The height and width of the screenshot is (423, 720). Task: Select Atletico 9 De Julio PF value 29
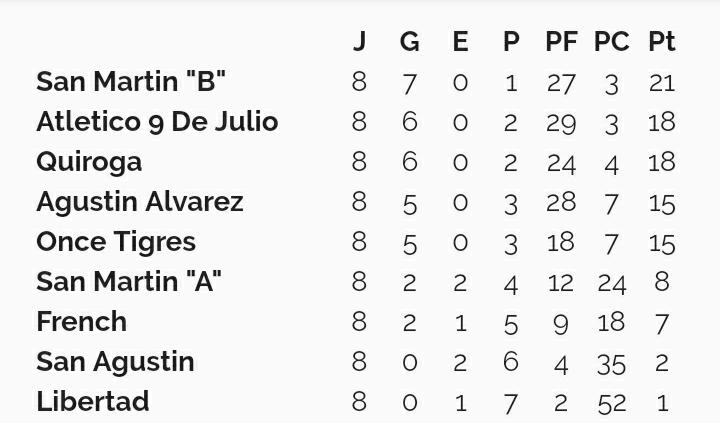(561, 123)
